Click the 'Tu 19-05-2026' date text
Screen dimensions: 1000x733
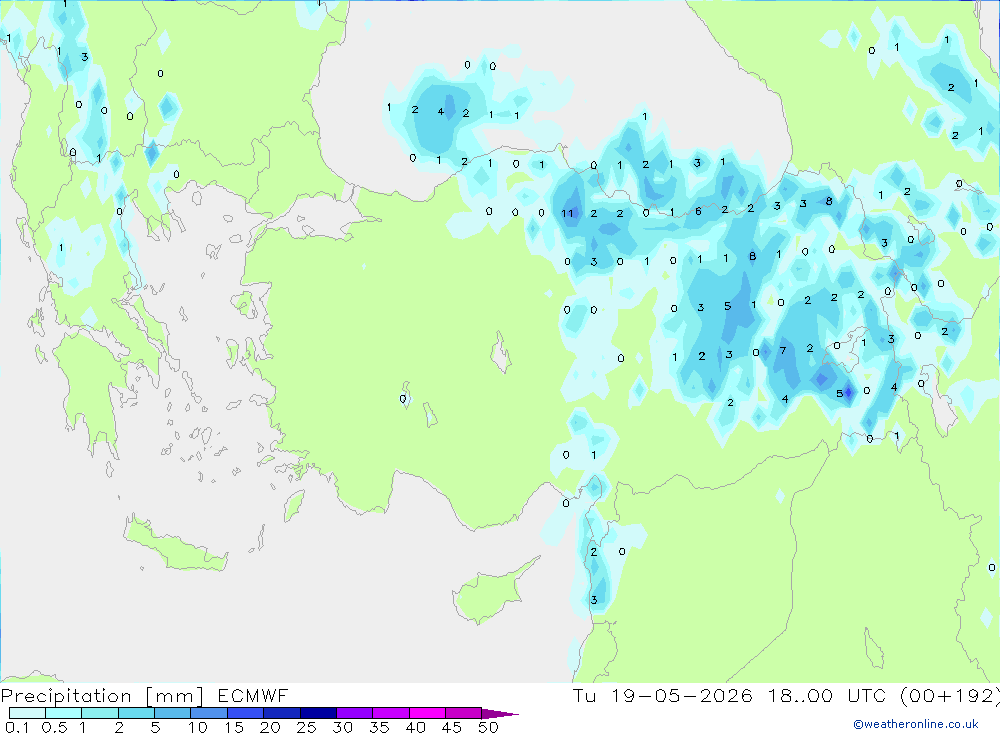(x=662, y=696)
